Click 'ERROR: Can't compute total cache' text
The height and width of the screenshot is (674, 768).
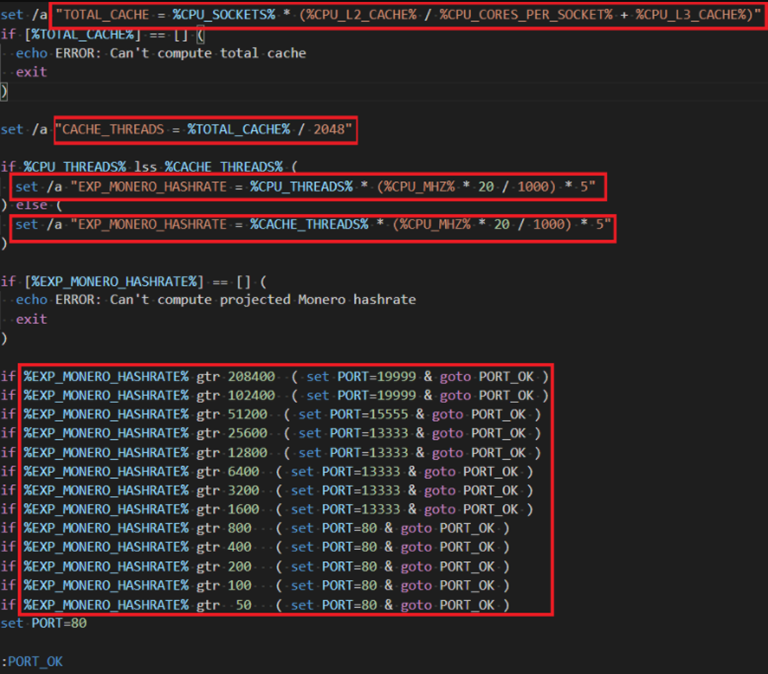click(180, 53)
